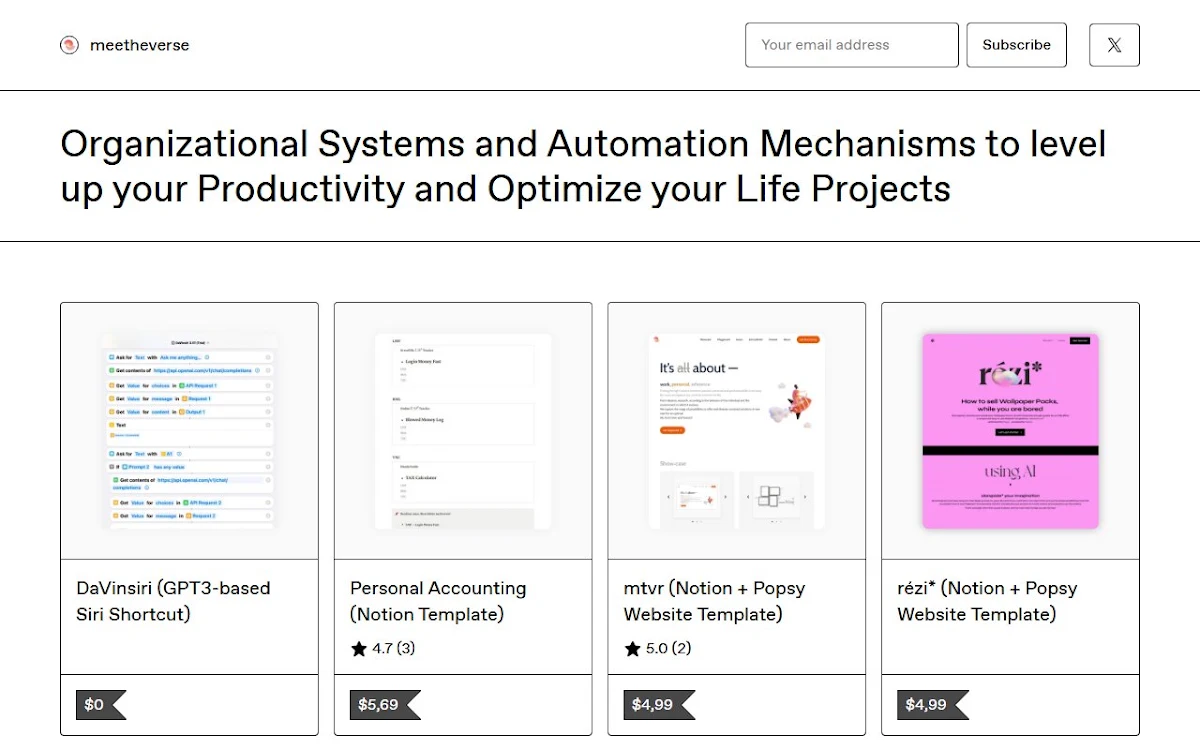Open Personal Accounting Notion Template preview image
This screenshot has width=1200, height=750.
[x=463, y=431]
